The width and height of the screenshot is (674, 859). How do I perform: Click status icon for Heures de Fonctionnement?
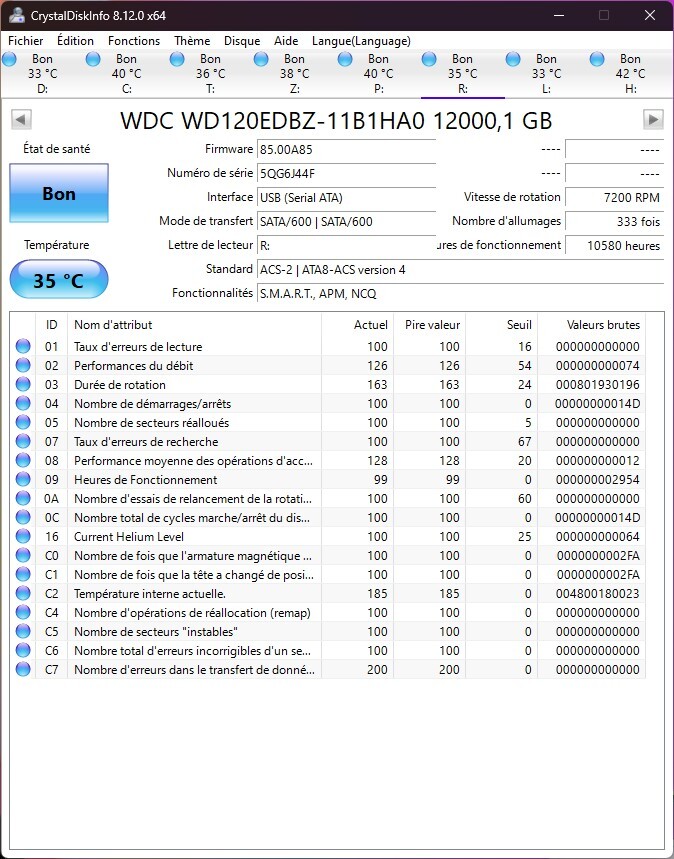coord(23,479)
